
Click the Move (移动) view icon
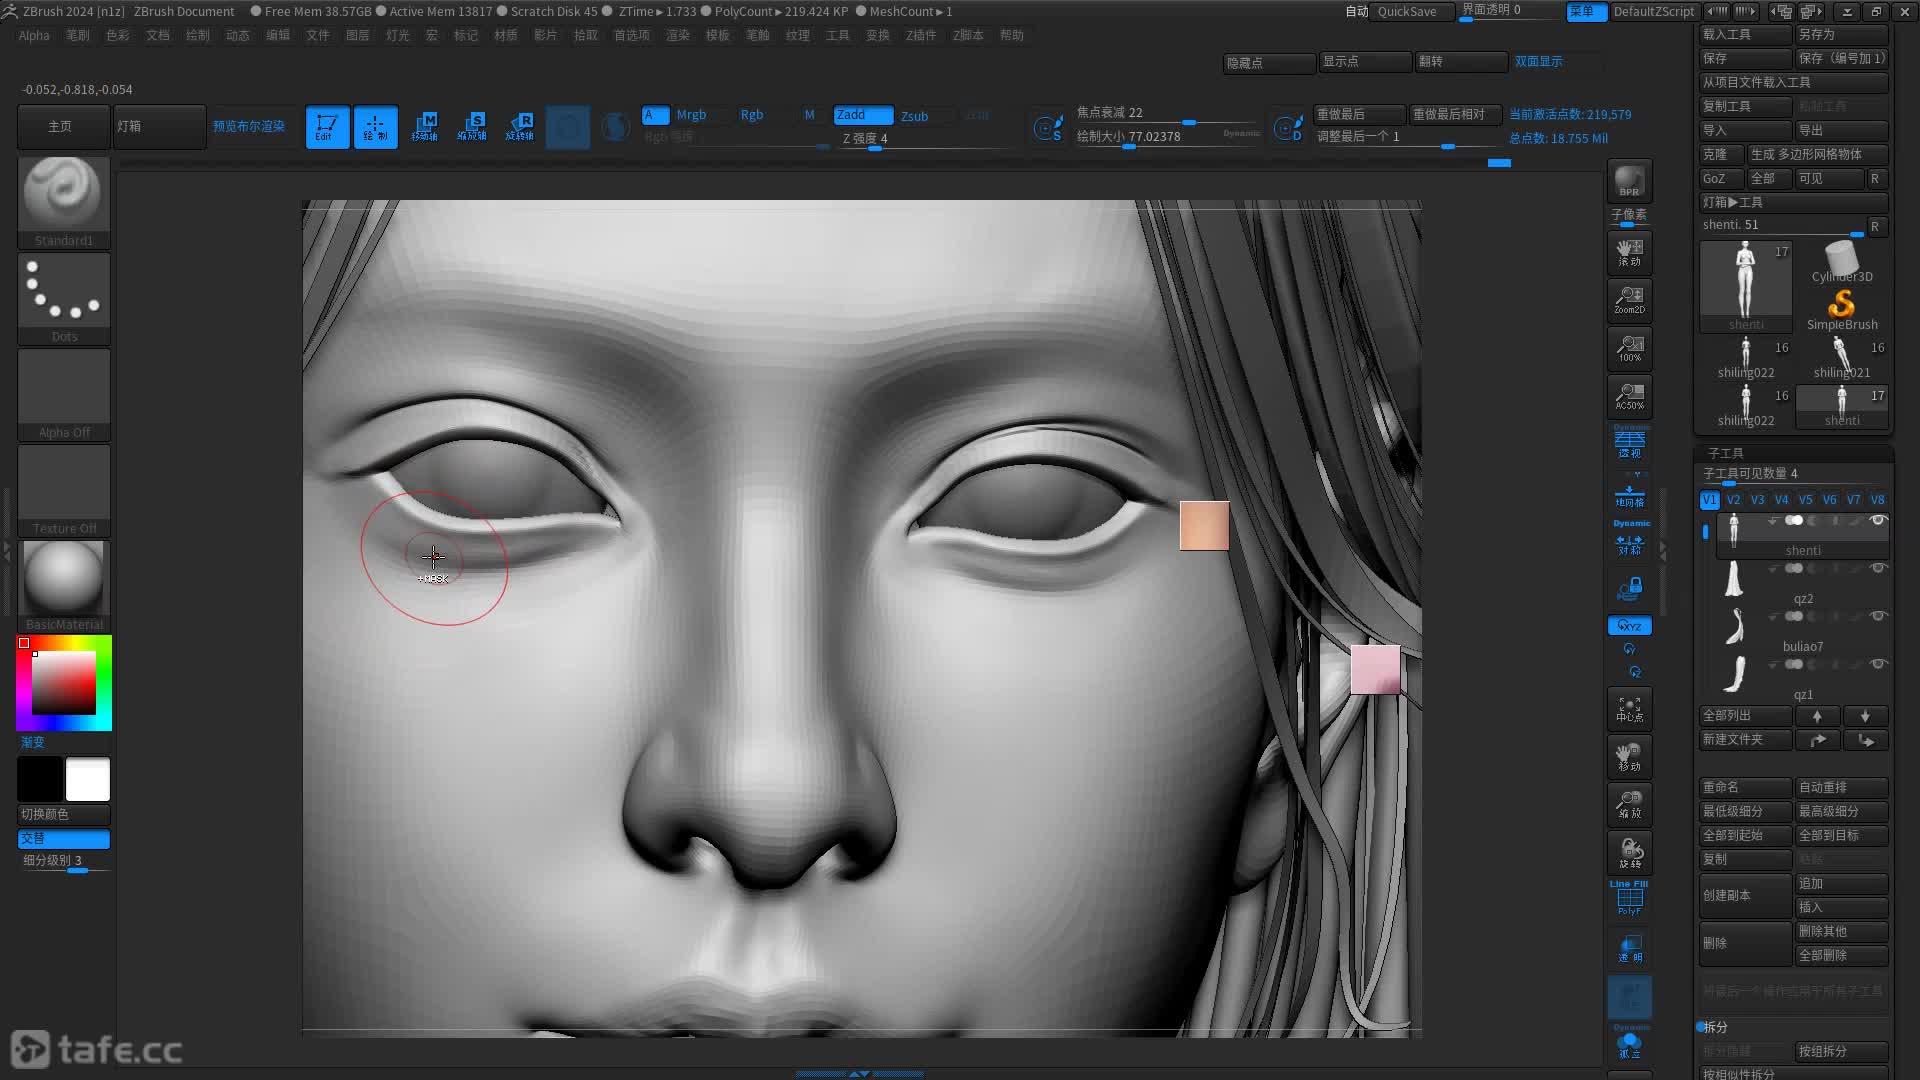1629,757
